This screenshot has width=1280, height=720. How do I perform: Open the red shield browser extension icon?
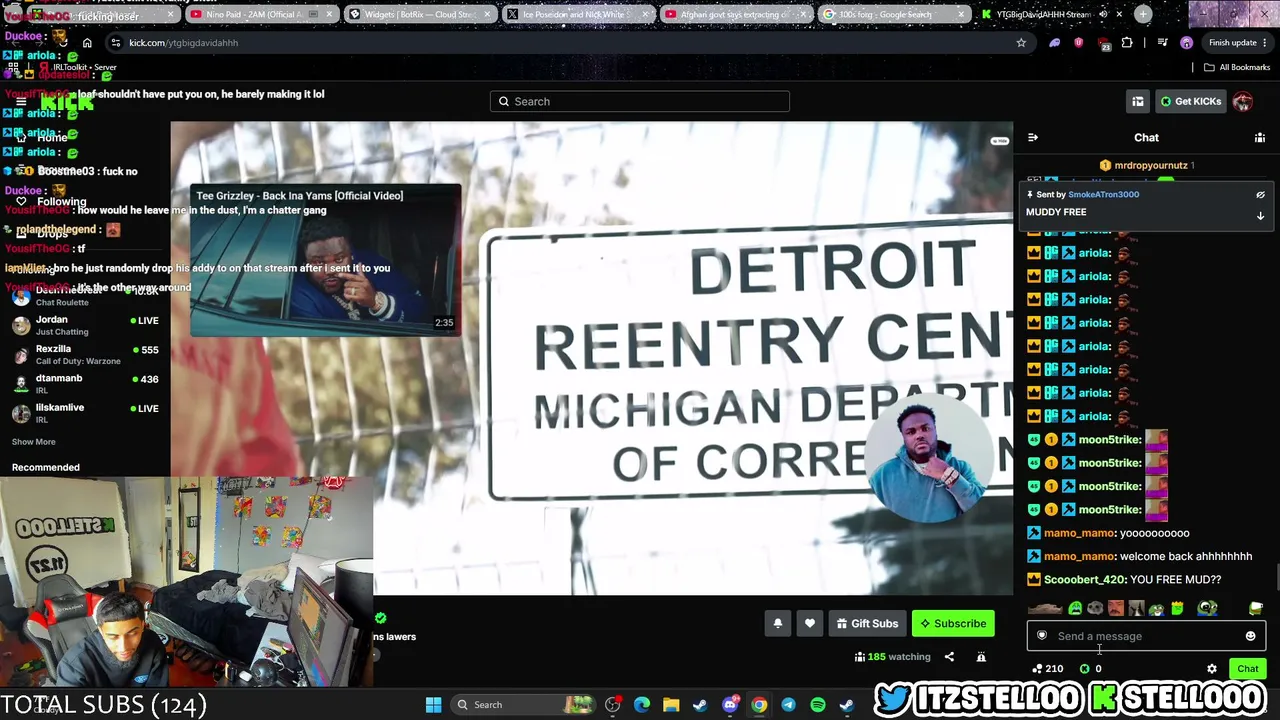pyautogui.click(x=1078, y=43)
